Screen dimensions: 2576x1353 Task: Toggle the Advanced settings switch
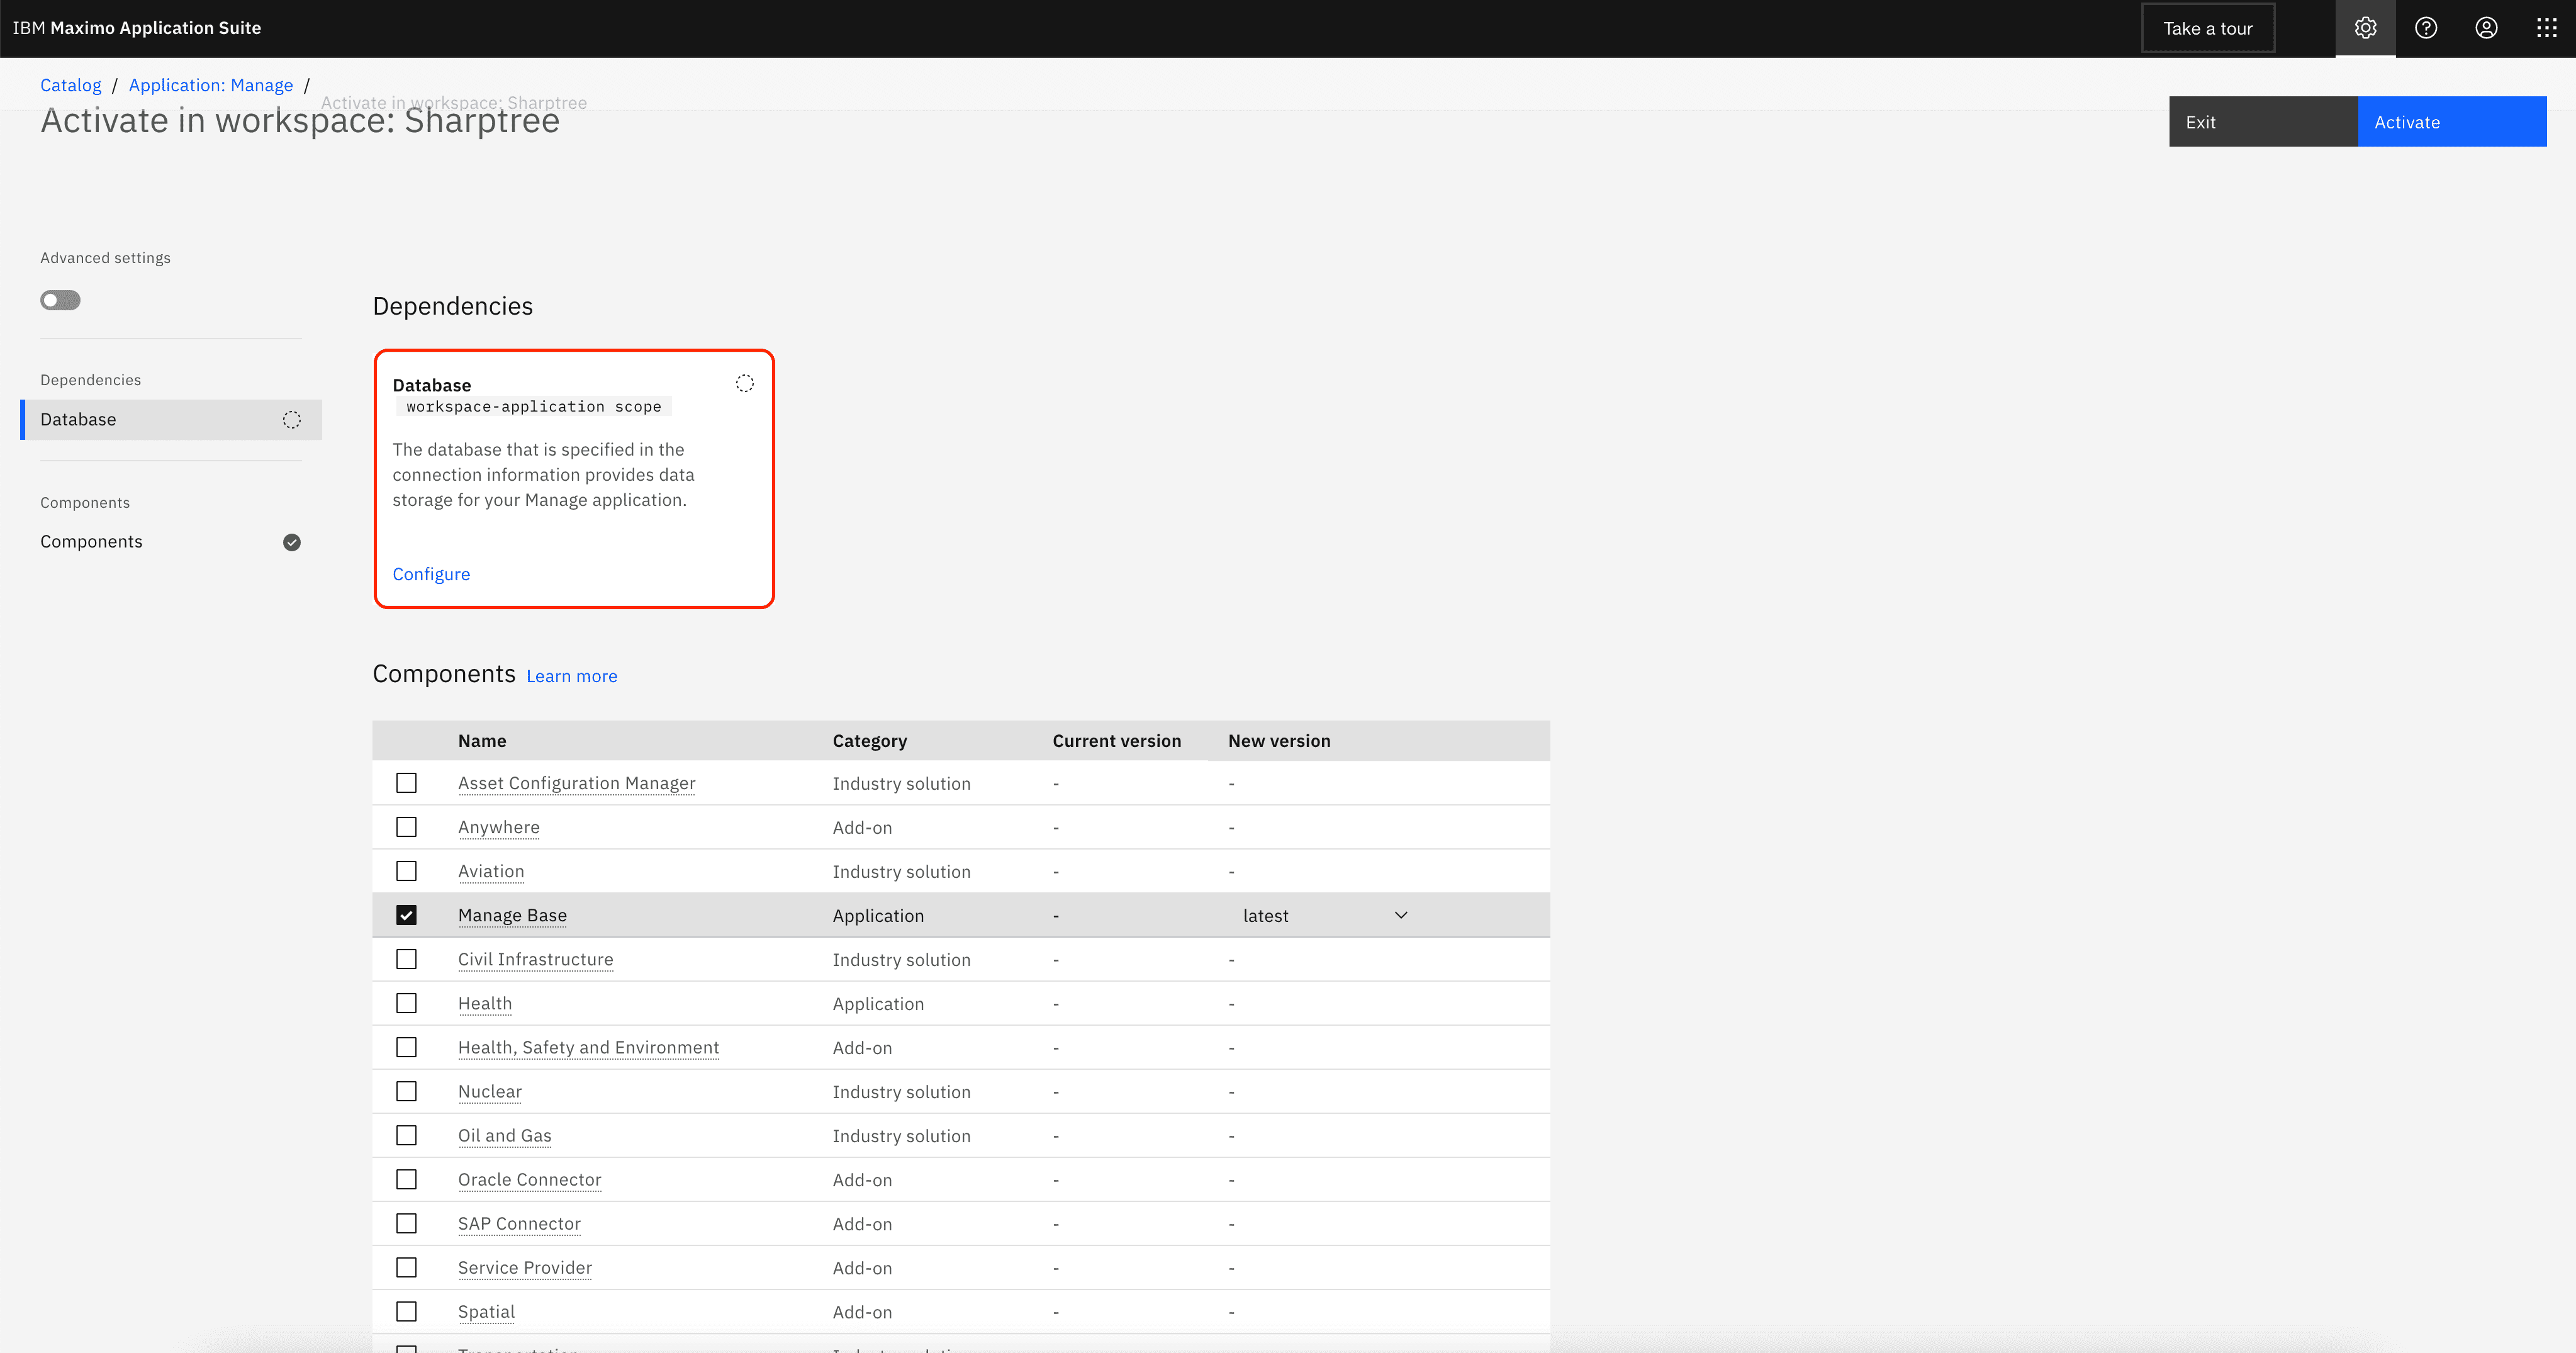coord(60,300)
